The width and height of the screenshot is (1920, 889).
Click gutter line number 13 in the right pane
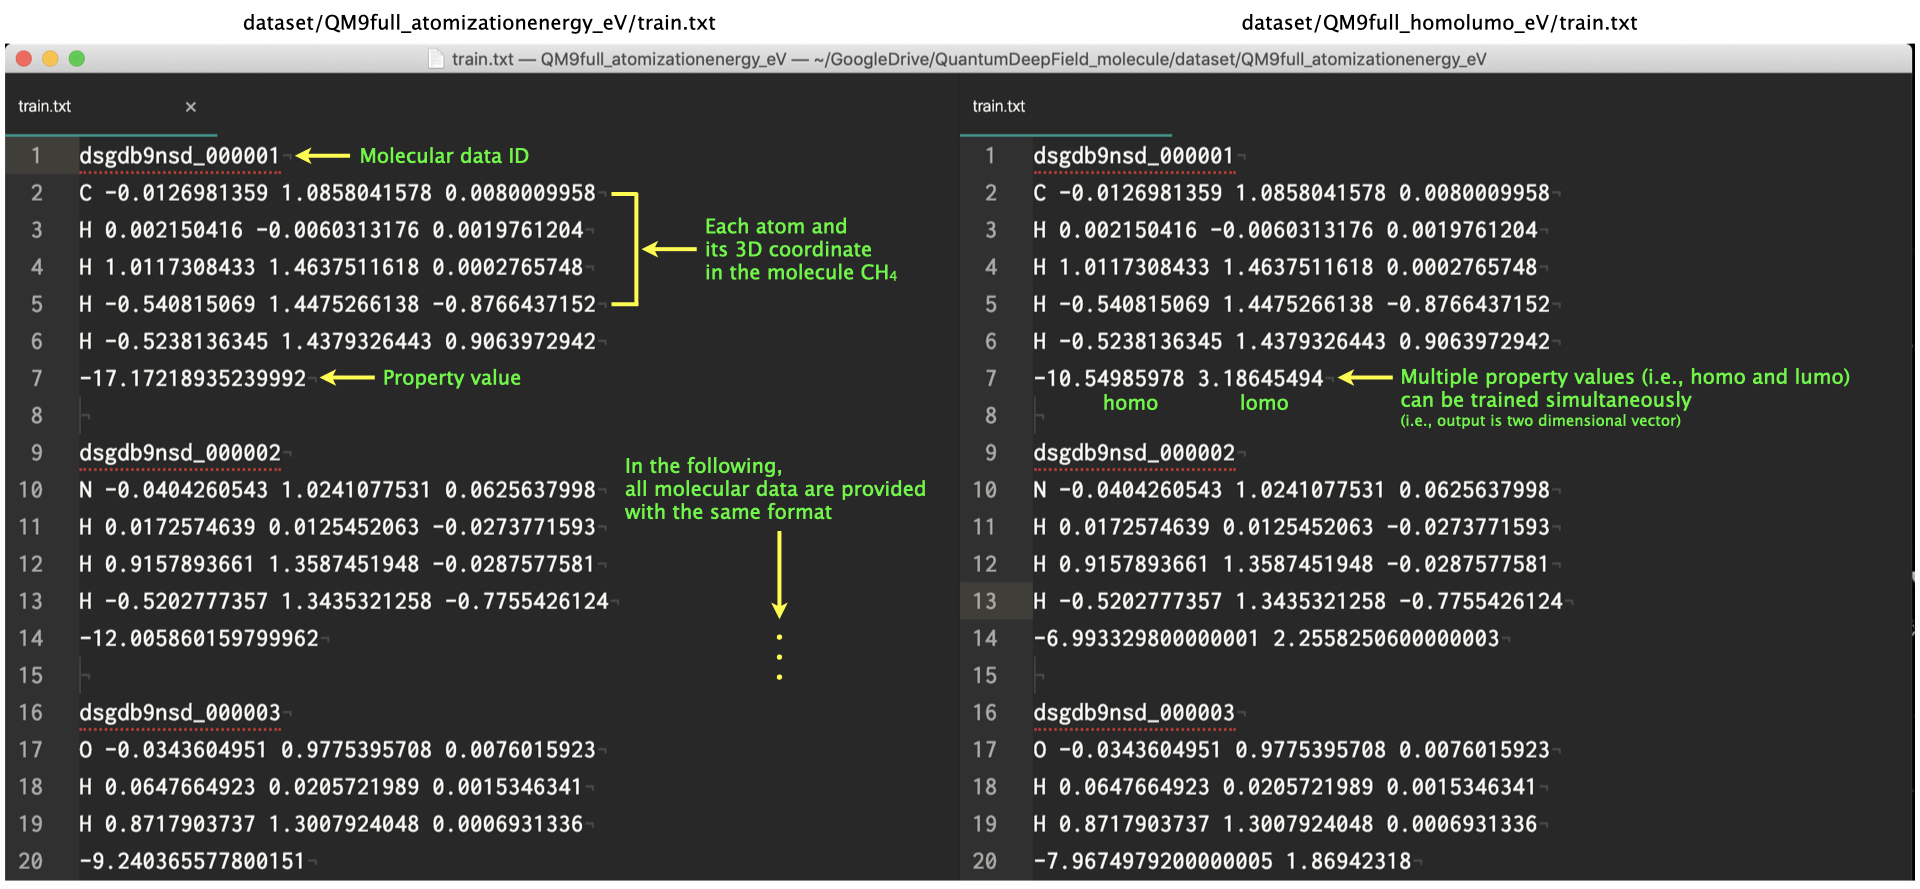pyautogui.click(x=985, y=602)
